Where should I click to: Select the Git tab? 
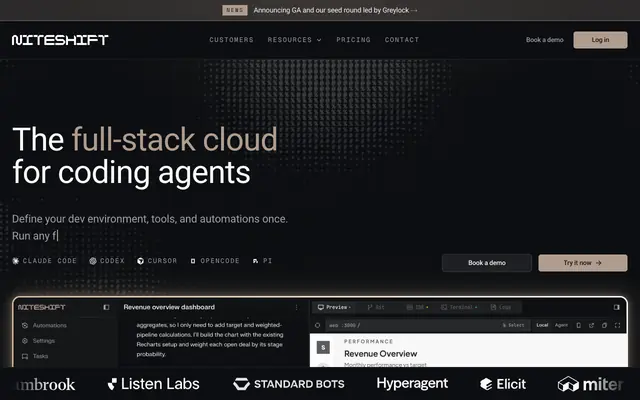(x=376, y=307)
